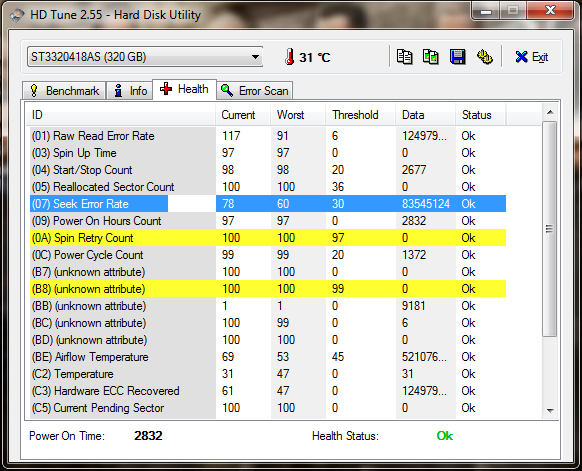The image size is (582, 471).
Task: Maximize the HD Tune window
Action: (x=513, y=11)
